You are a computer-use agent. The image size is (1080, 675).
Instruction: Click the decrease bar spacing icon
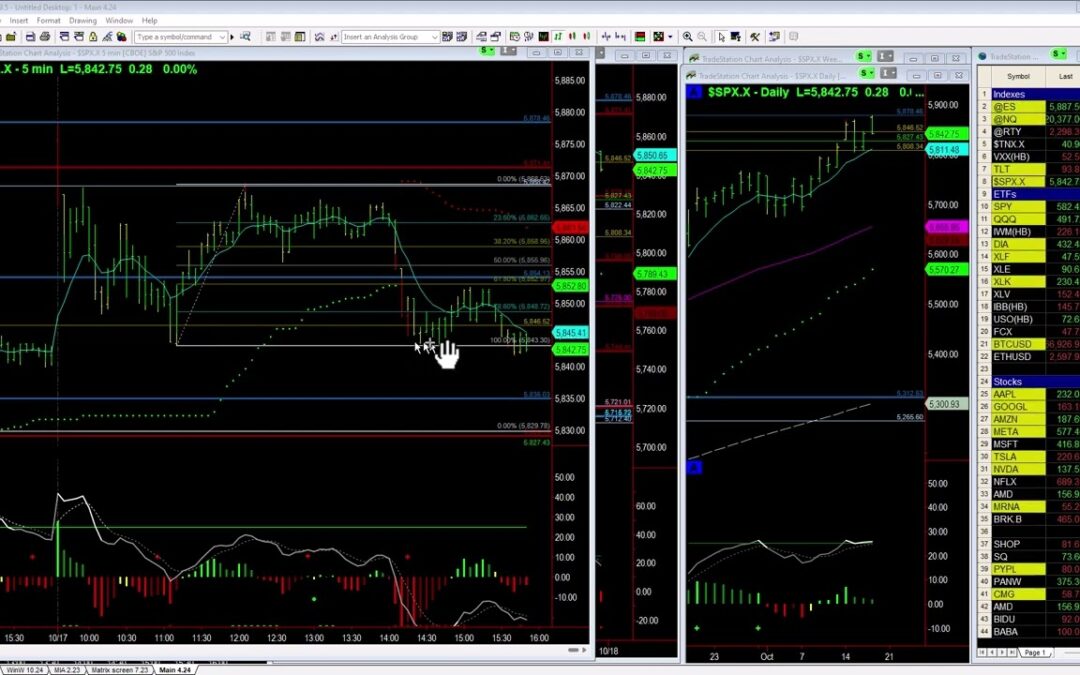point(605,37)
